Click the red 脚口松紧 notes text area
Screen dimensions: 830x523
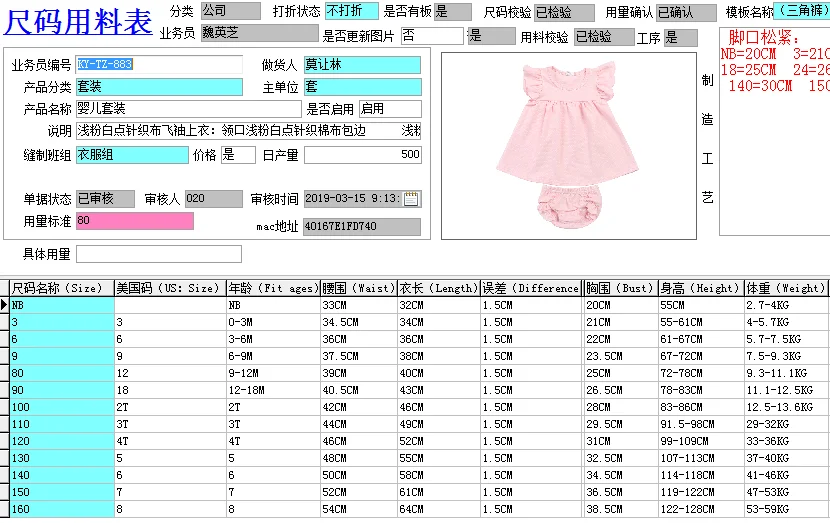[x=774, y=131]
